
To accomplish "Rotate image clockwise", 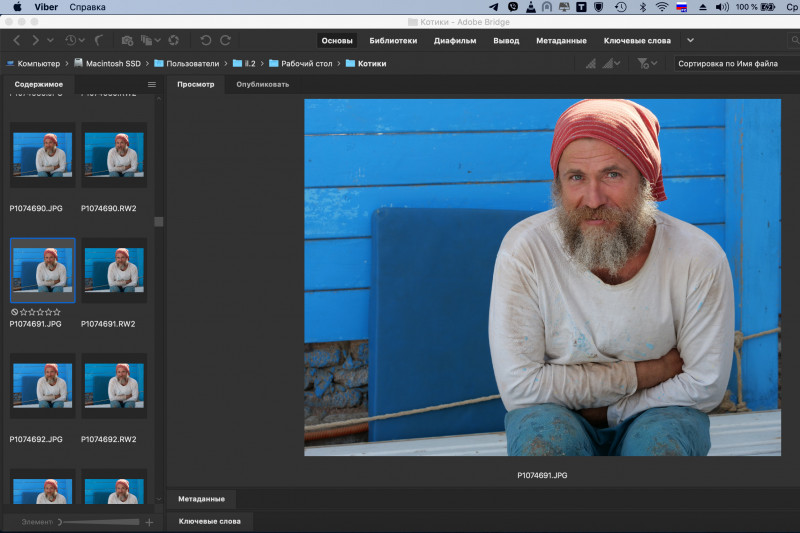I will pyautogui.click(x=226, y=40).
